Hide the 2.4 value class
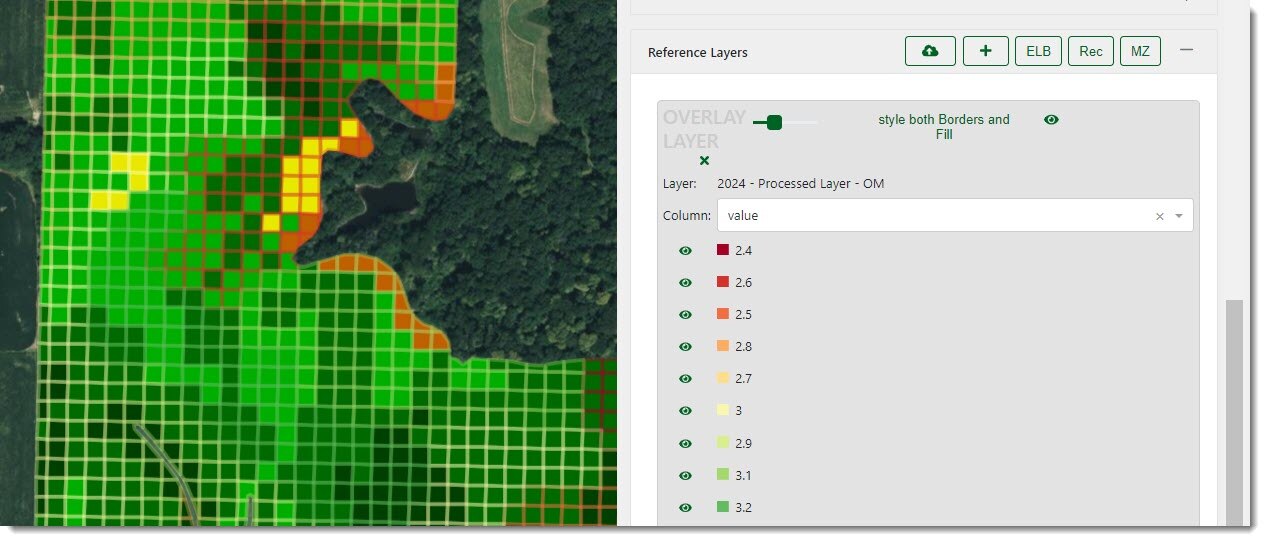This screenshot has height=541, width=1265. (685, 251)
